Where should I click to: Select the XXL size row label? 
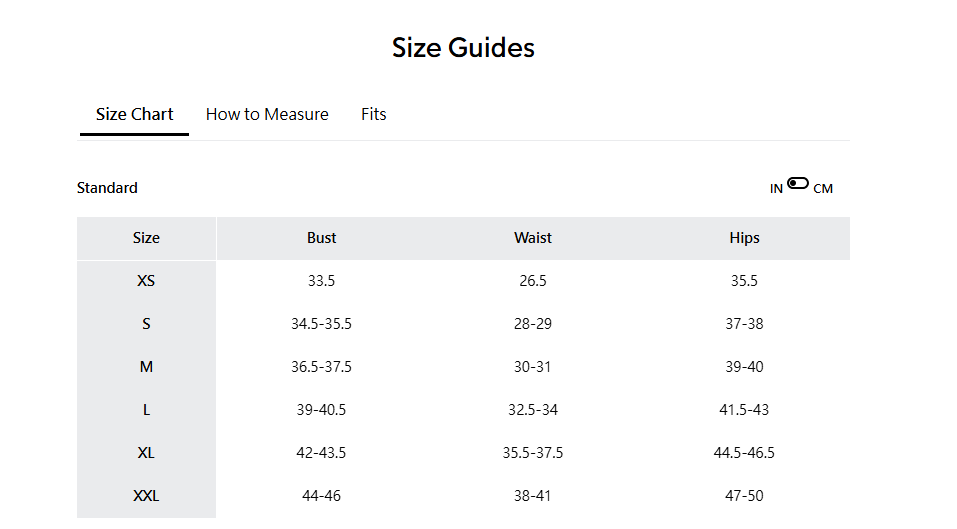(x=146, y=496)
